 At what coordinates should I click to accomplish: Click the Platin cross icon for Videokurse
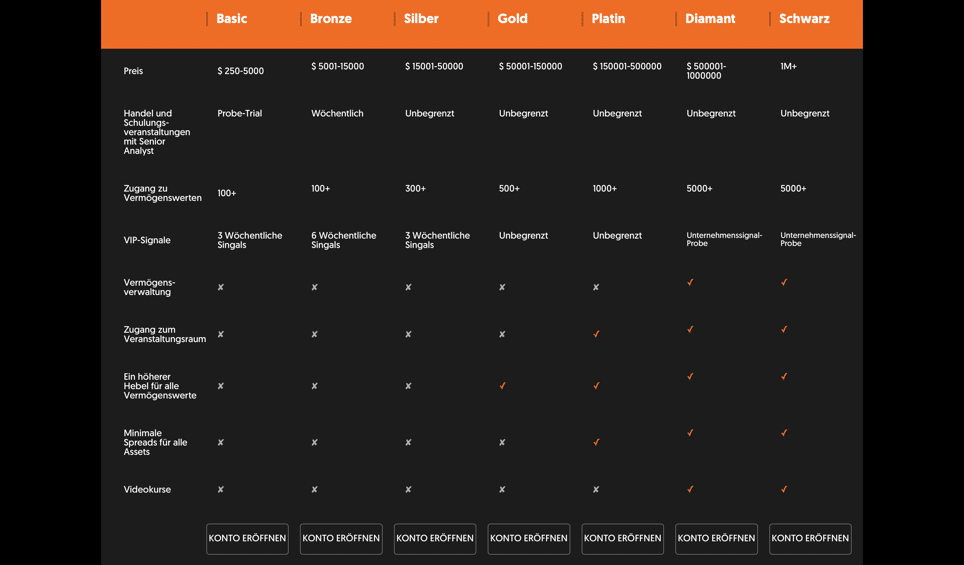tap(596, 490)
